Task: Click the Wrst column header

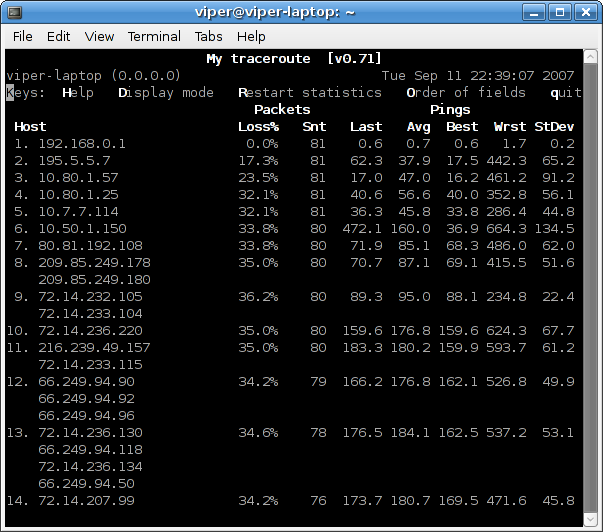Action: point(510,127)
